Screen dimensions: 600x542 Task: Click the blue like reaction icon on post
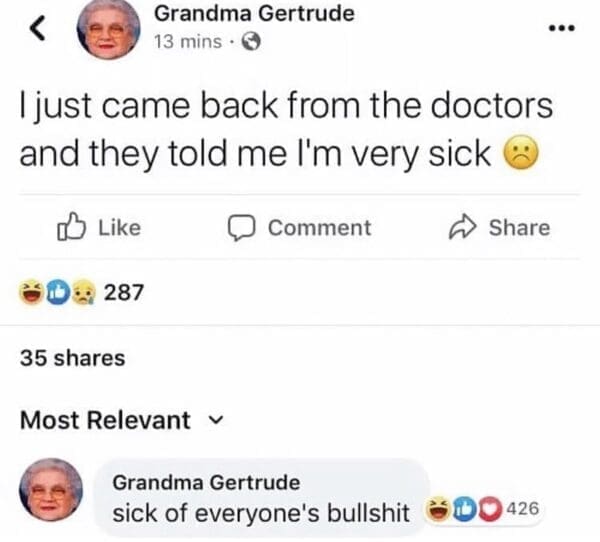click(x=58, y=292)
